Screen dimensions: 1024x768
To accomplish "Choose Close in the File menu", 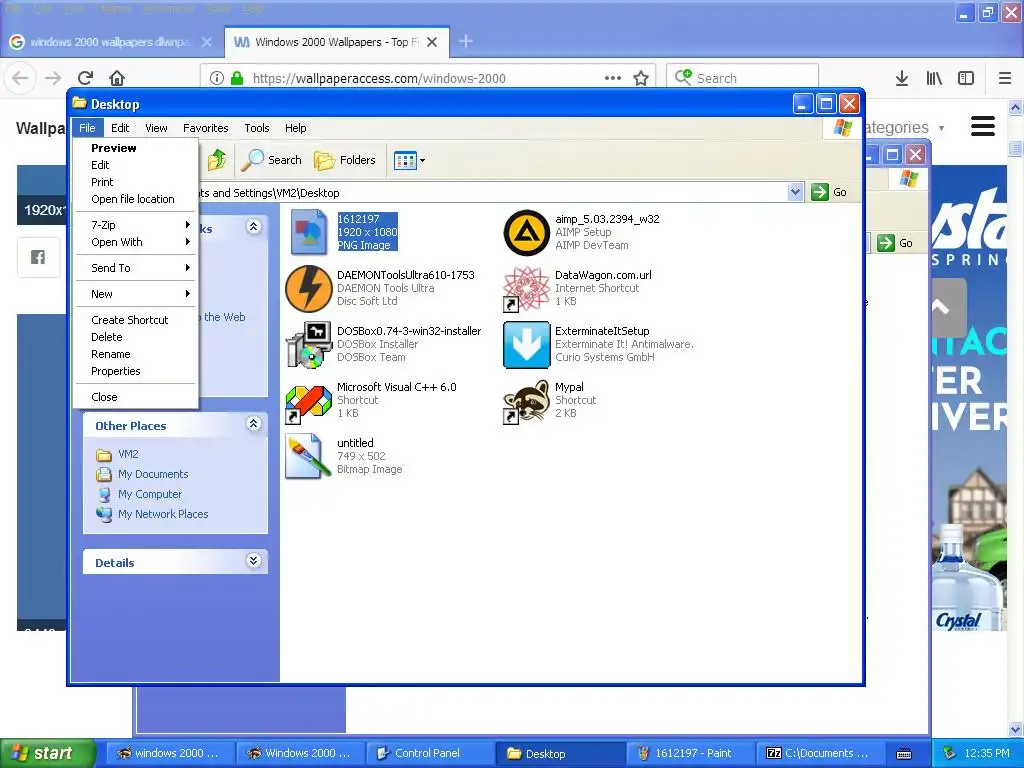I will (136, 397).
